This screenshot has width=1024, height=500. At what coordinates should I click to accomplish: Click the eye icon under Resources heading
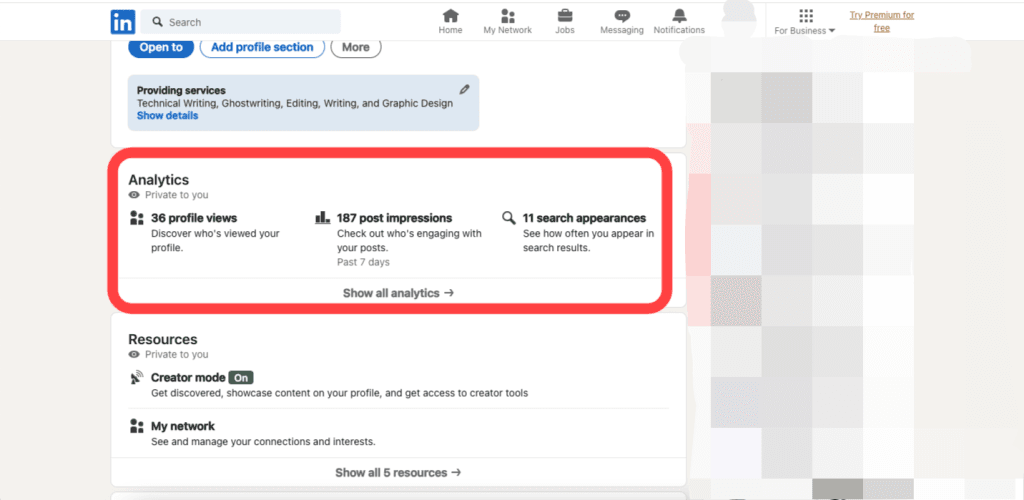135,354
